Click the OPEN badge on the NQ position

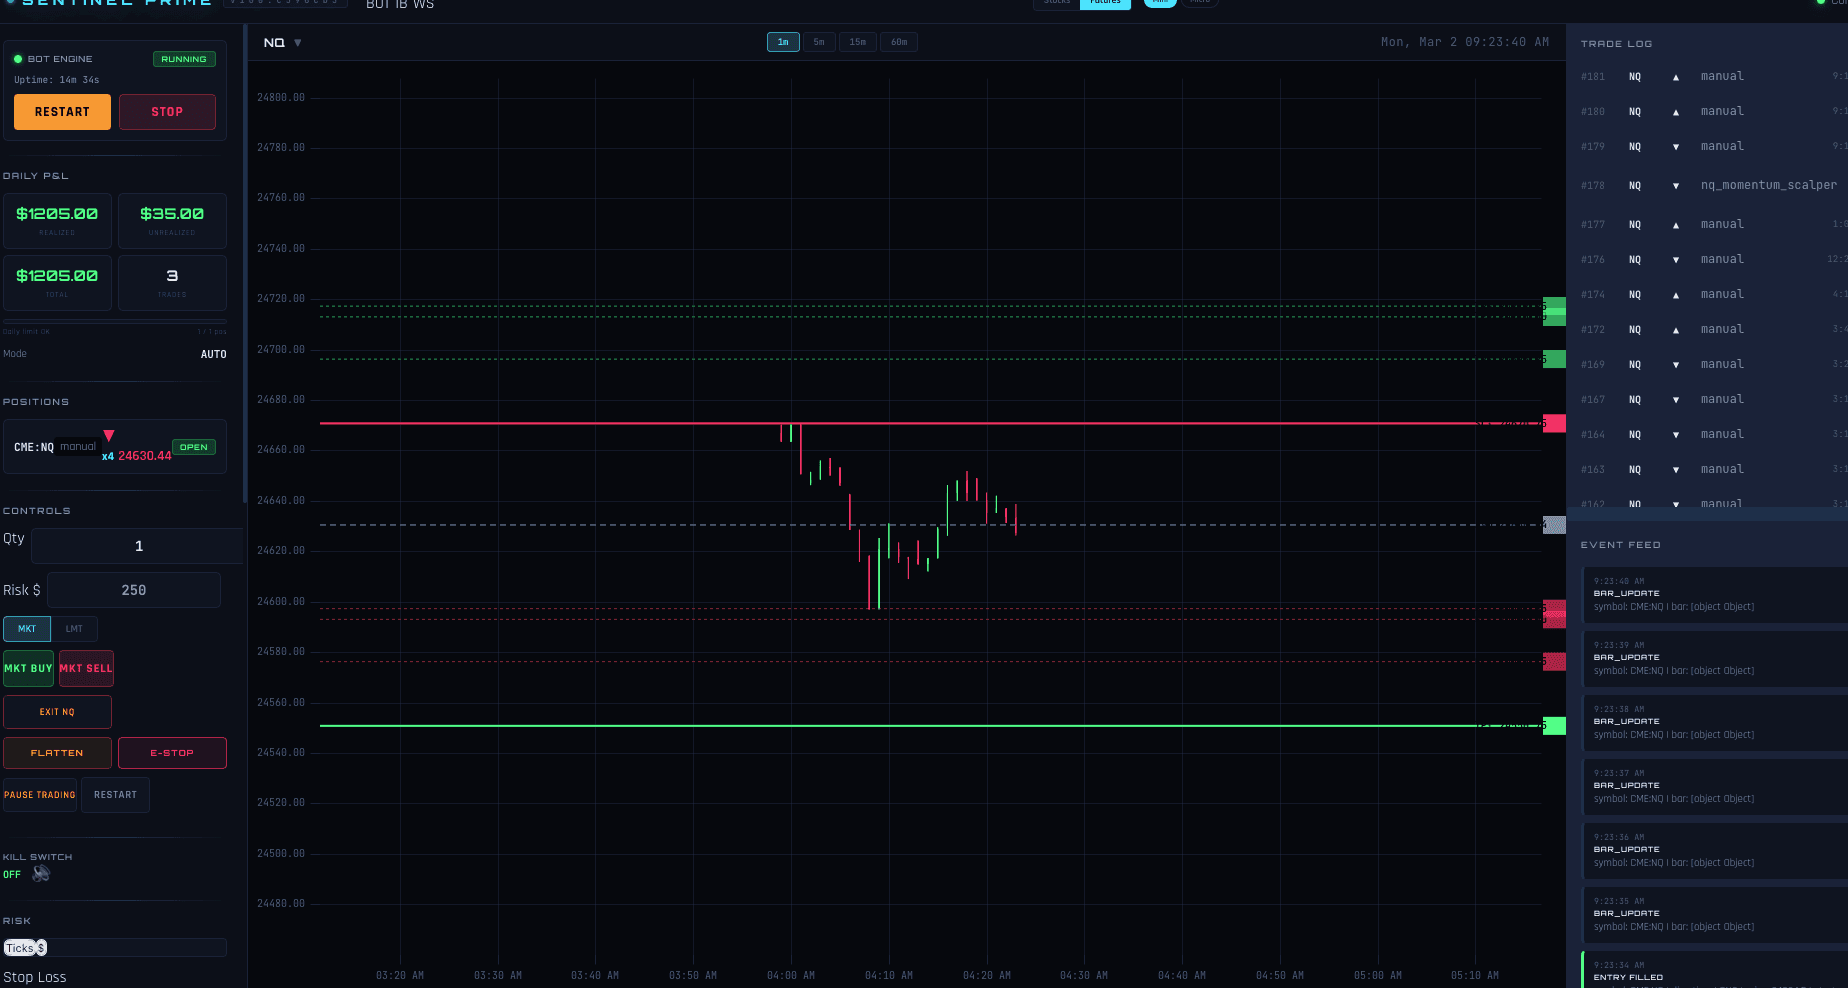[193, 447]
